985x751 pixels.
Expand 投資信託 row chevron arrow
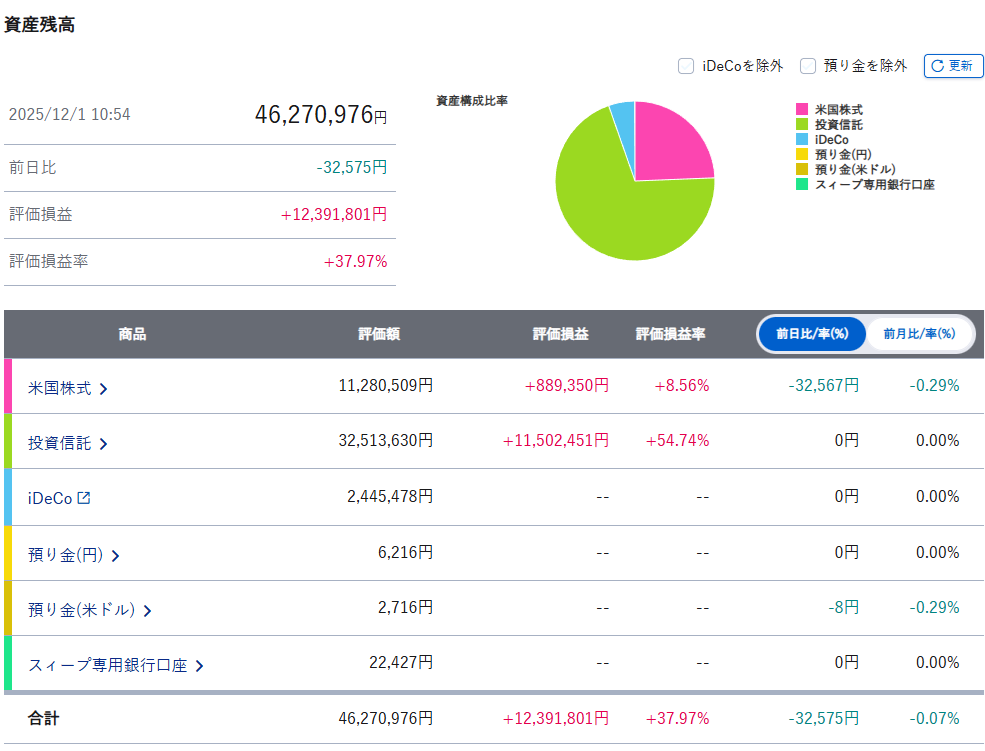tap(103, 443)
